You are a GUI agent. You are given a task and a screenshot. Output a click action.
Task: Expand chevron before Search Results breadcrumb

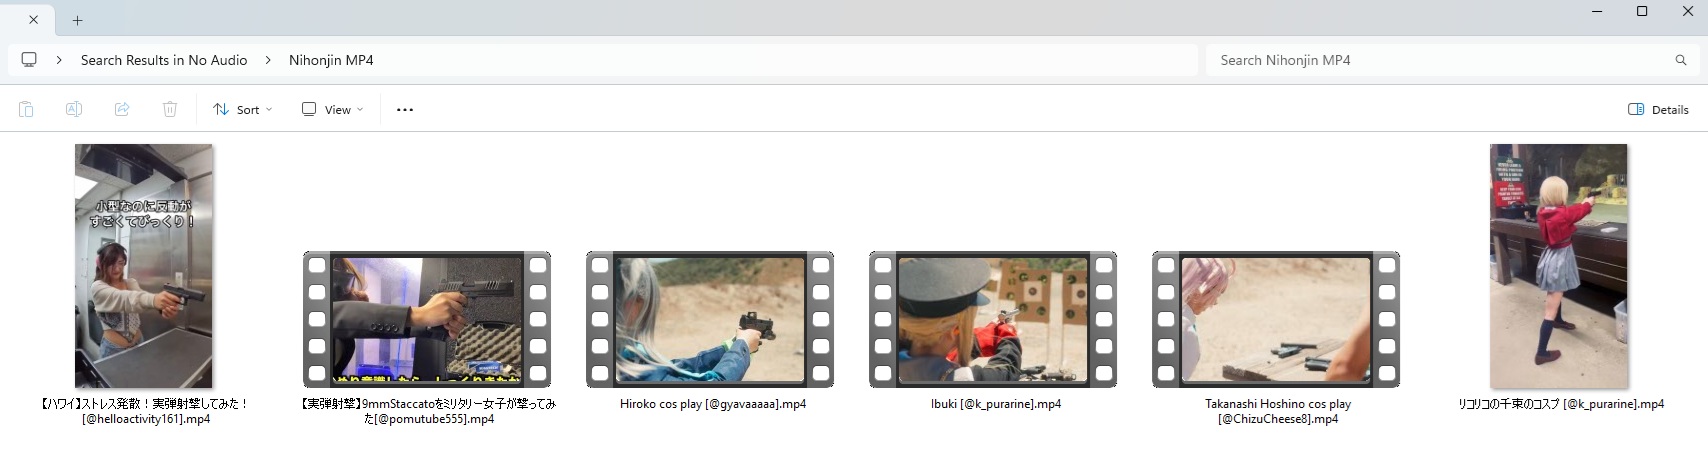[59, 60]
